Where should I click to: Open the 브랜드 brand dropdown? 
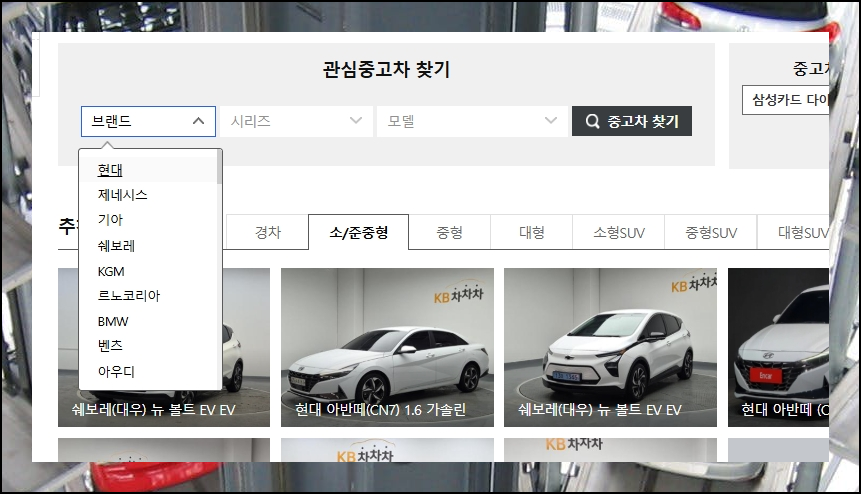click(148, 121)
